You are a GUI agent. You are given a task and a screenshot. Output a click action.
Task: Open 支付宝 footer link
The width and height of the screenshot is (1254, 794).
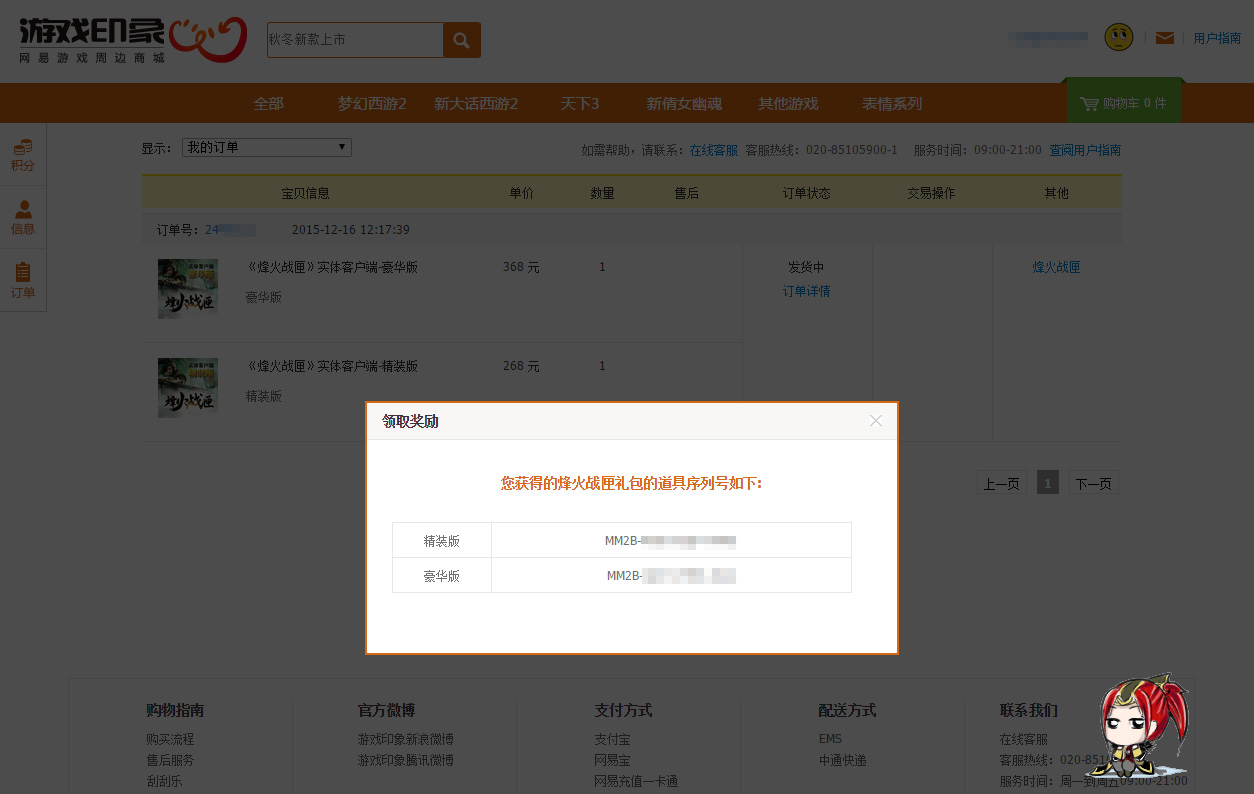612,739
